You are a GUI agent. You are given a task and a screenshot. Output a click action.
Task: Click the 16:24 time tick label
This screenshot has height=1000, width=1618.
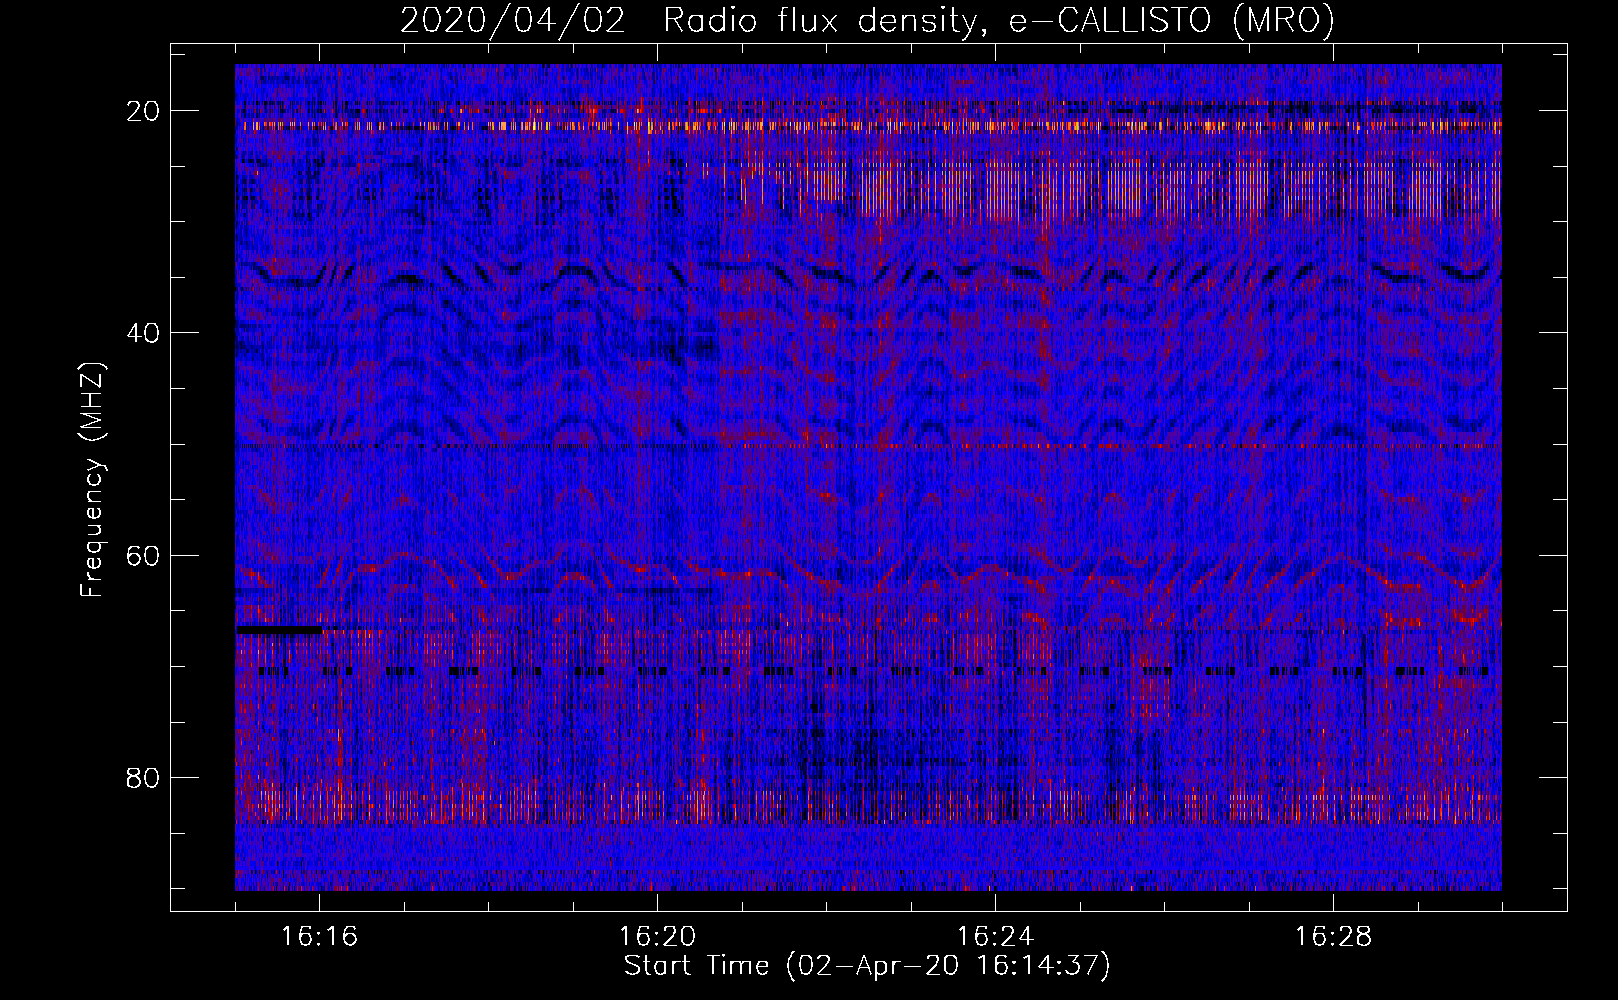click(x=996, y=936)
